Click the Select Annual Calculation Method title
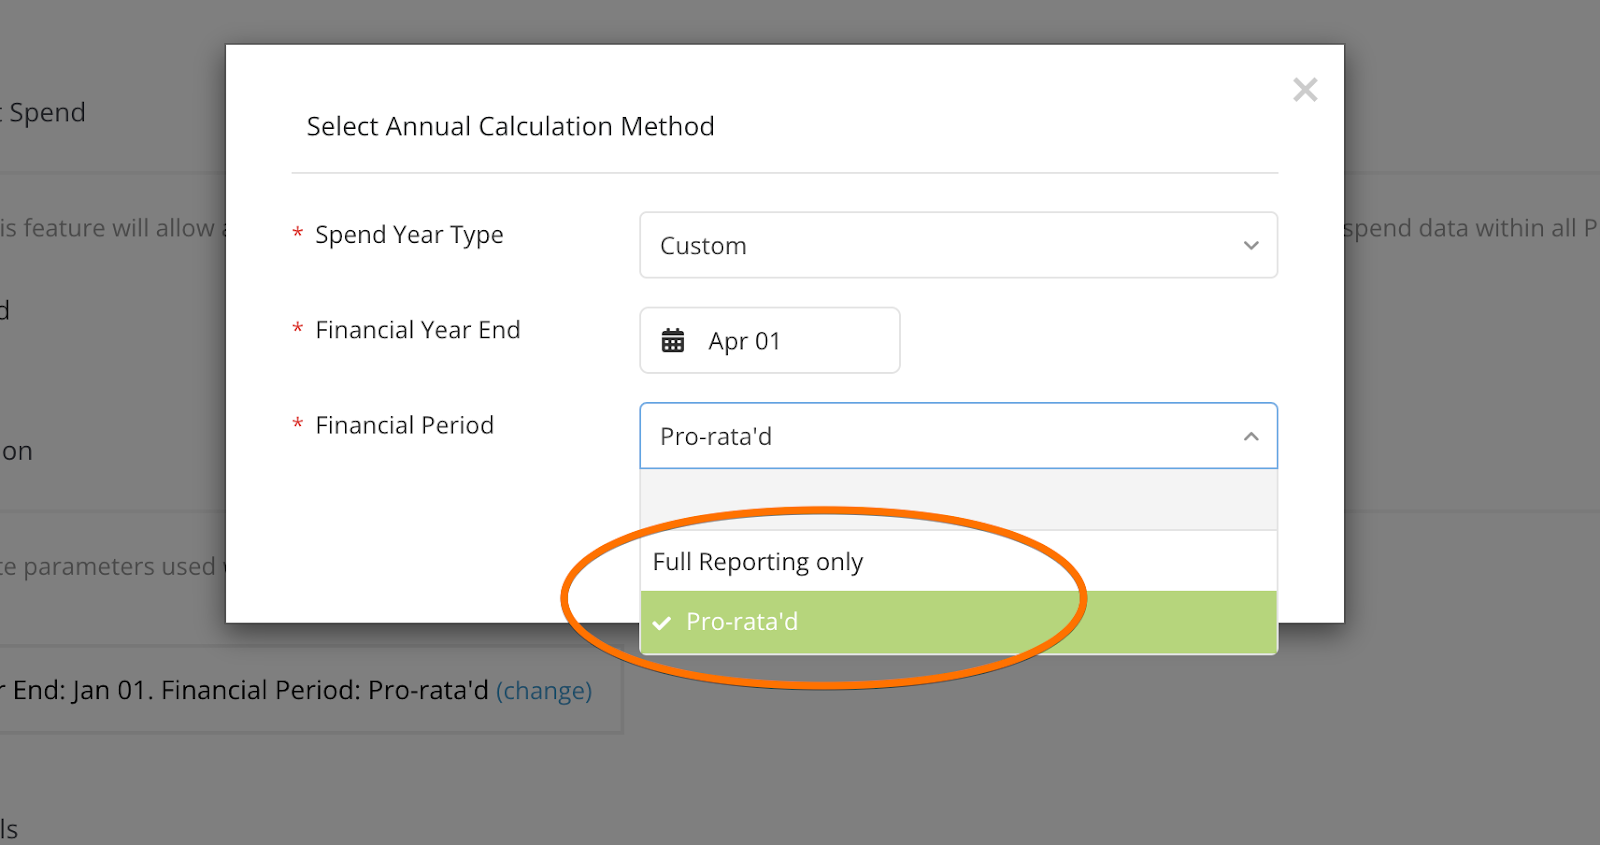This screenshot has height=845, width=1600. click(x=510, y=126)
